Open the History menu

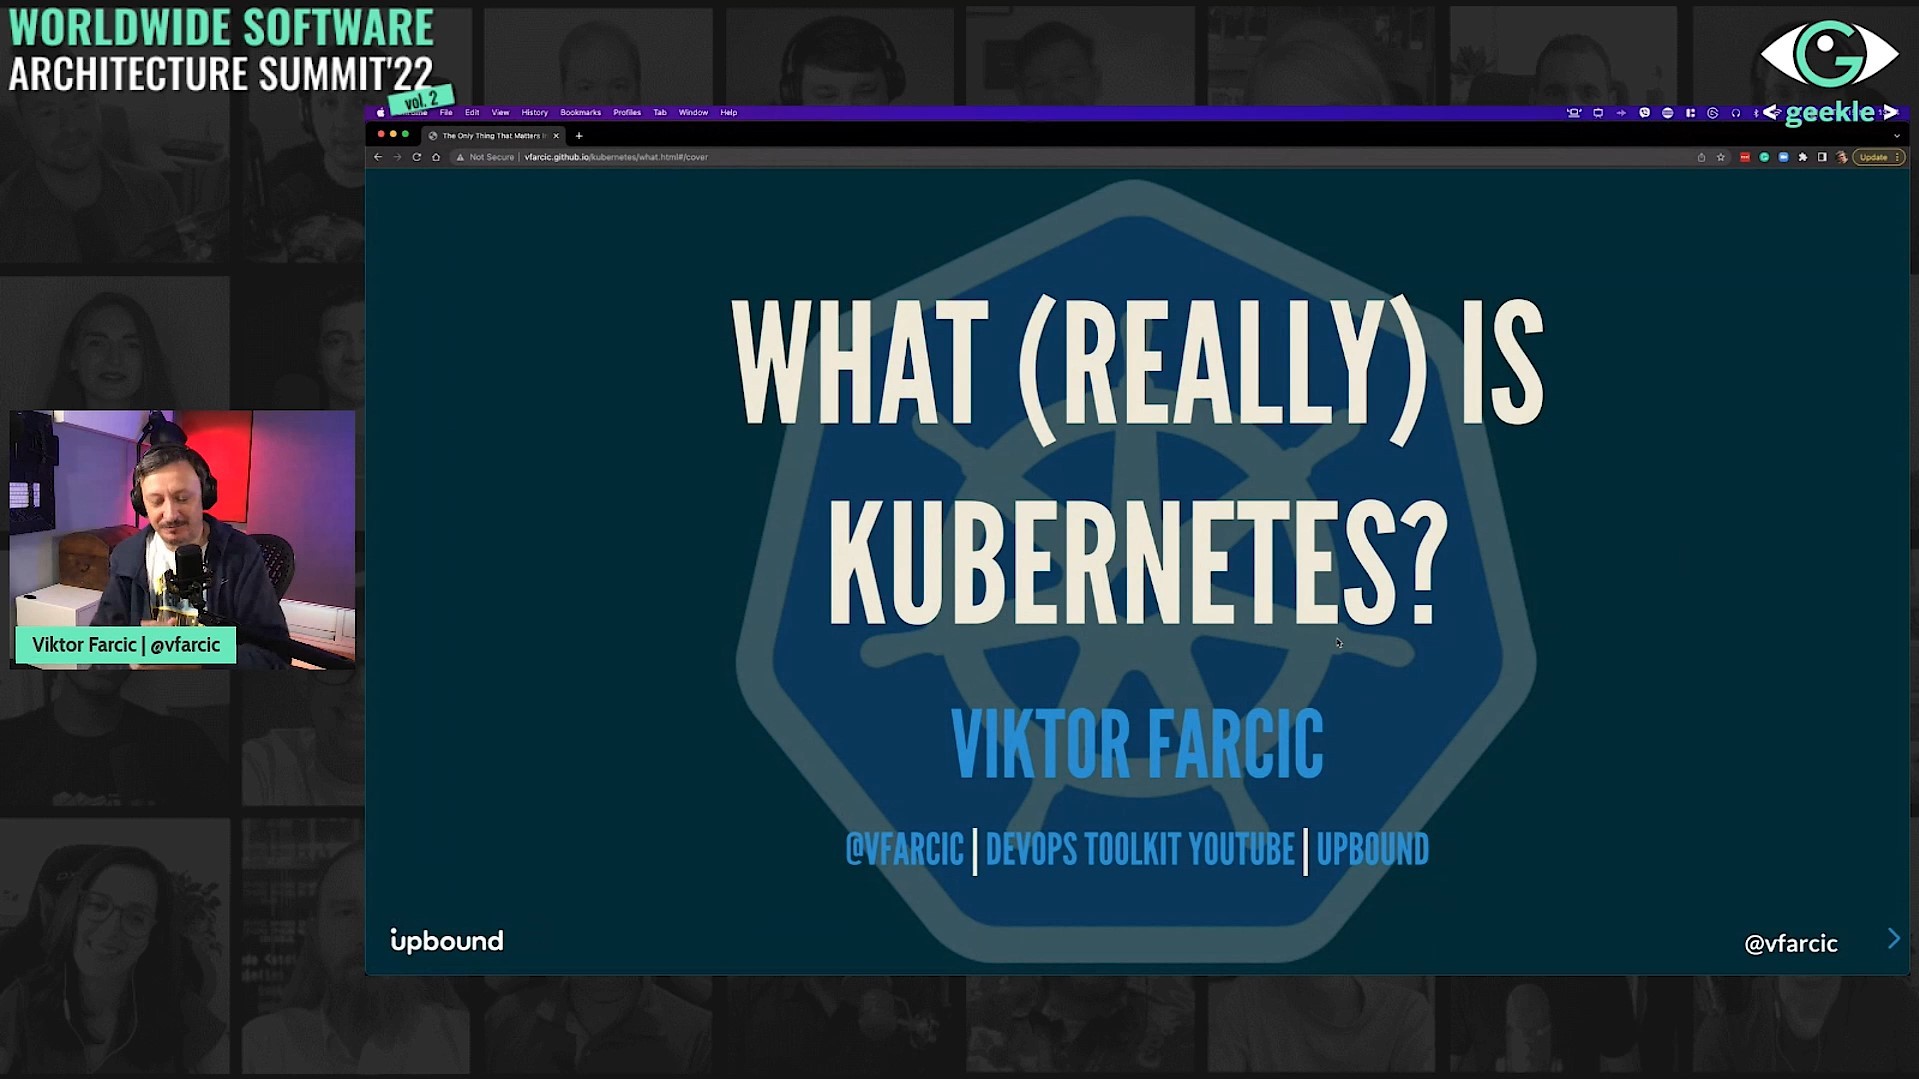click(x=535, y=113)
